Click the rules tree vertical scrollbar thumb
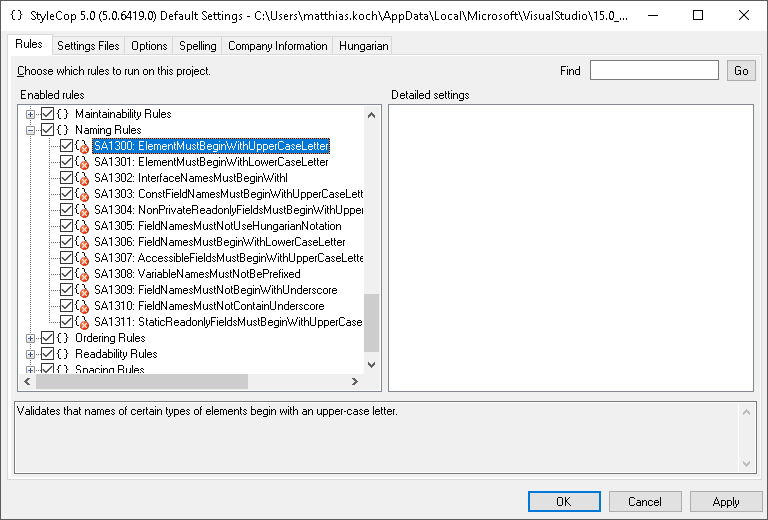 (x=372, y=323)
